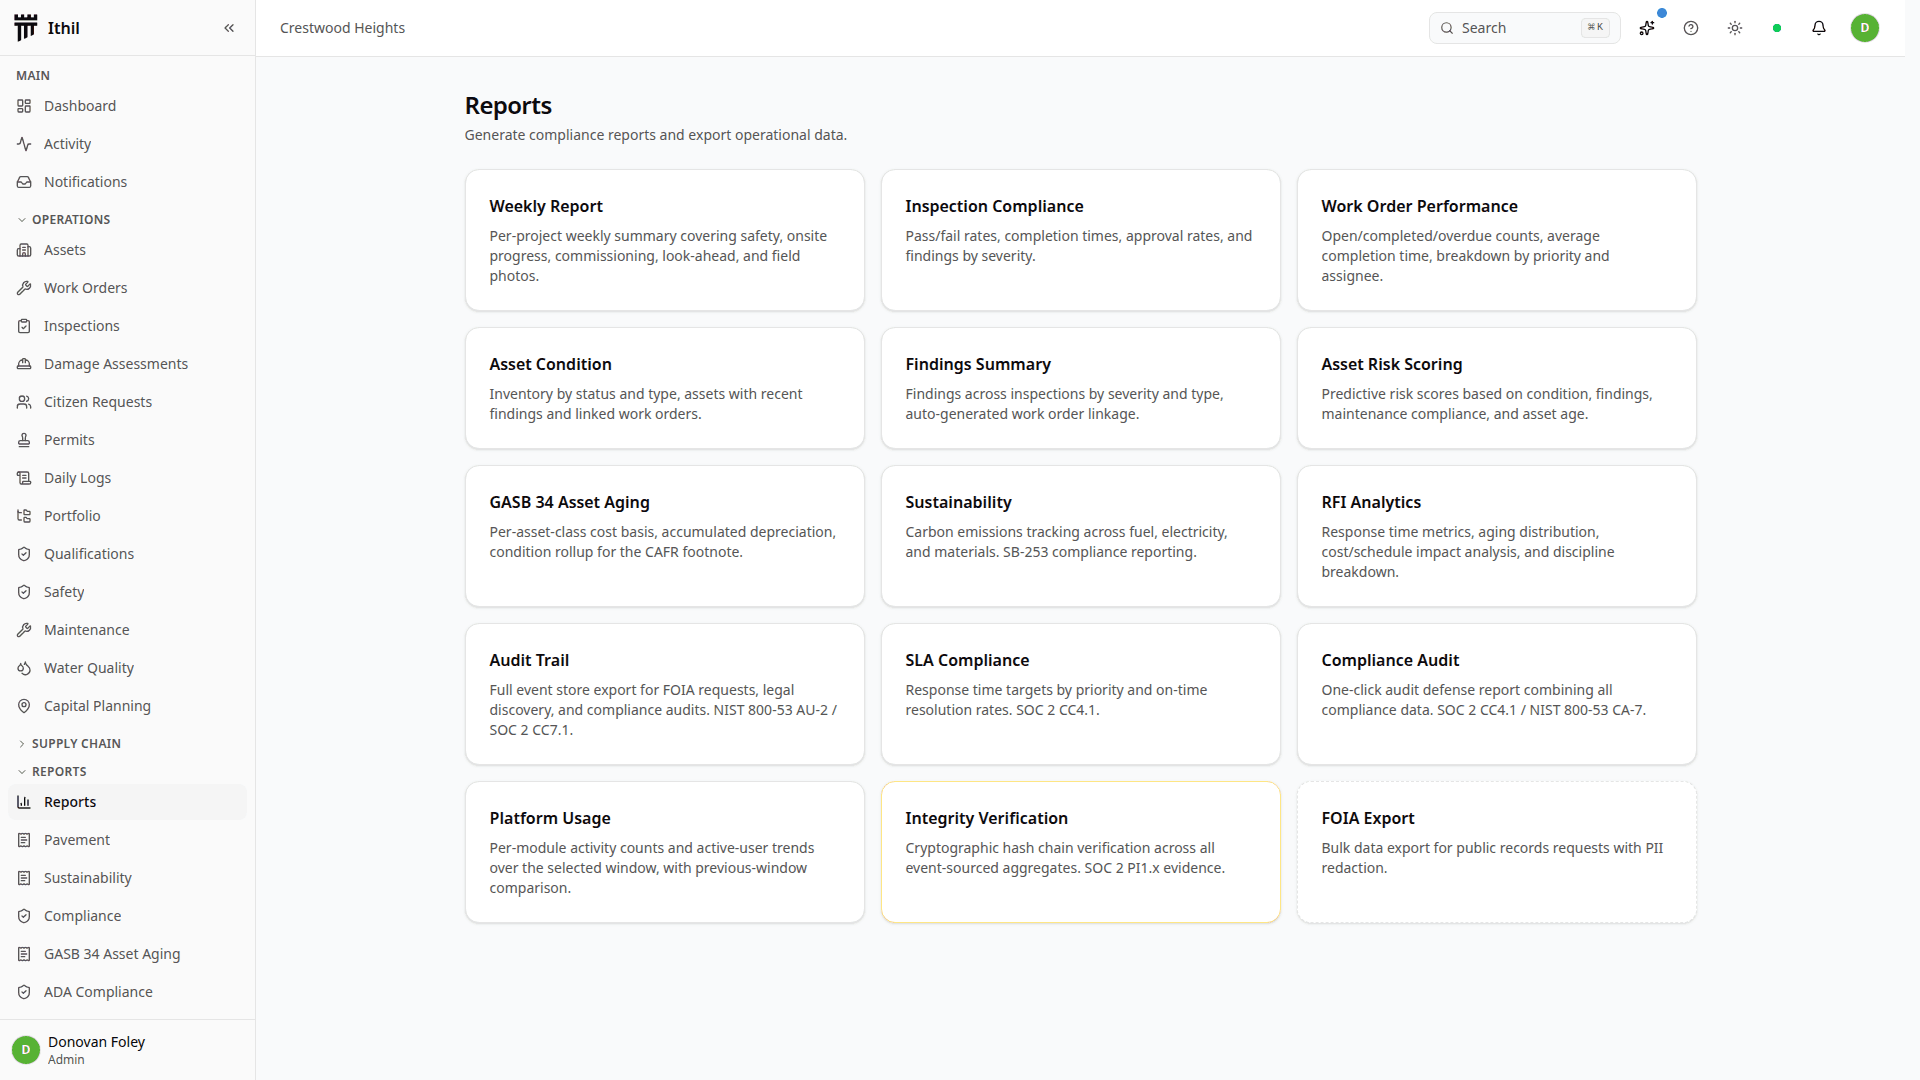The width and height of the screenshot is (1920, 1080).
Task: Open the Asset Risk Scoring card
Action: click(x=1497, y=388)
